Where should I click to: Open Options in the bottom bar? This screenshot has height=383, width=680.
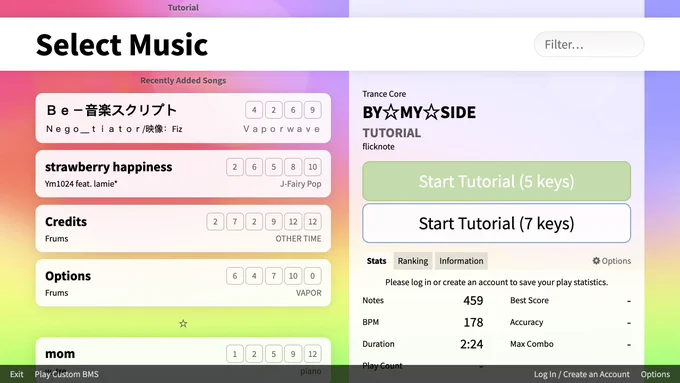click(x=655, y=374)
